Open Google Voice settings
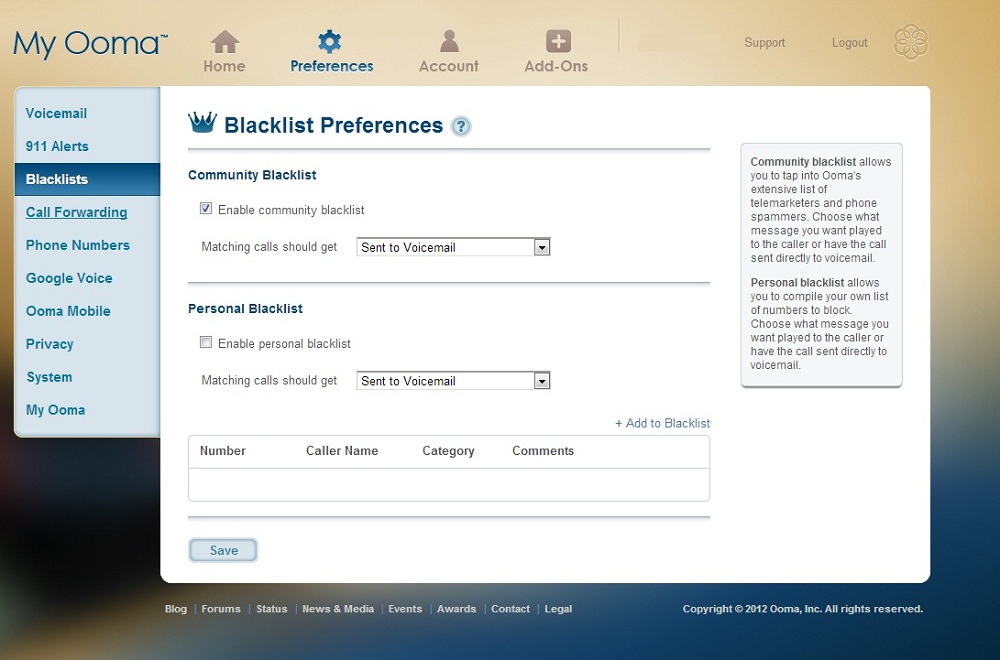This screenshot has height=660, width=1000. point(69,279)
